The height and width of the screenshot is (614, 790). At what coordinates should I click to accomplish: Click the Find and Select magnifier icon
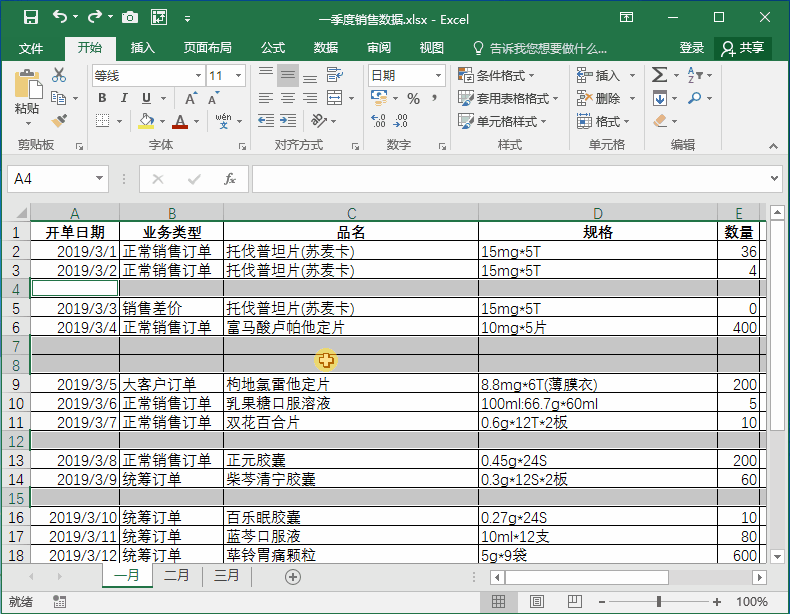[x=695, y=98]
